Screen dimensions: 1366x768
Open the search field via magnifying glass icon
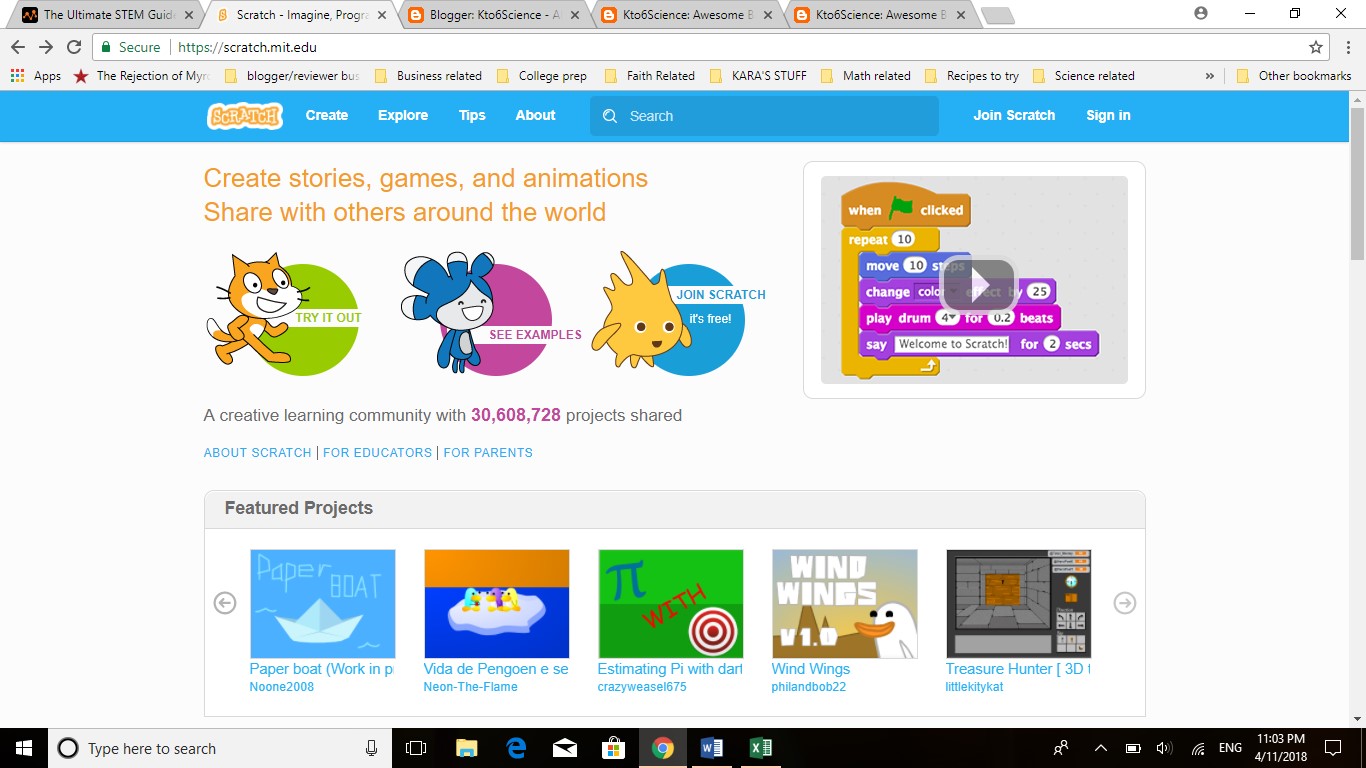coord(610,116)
